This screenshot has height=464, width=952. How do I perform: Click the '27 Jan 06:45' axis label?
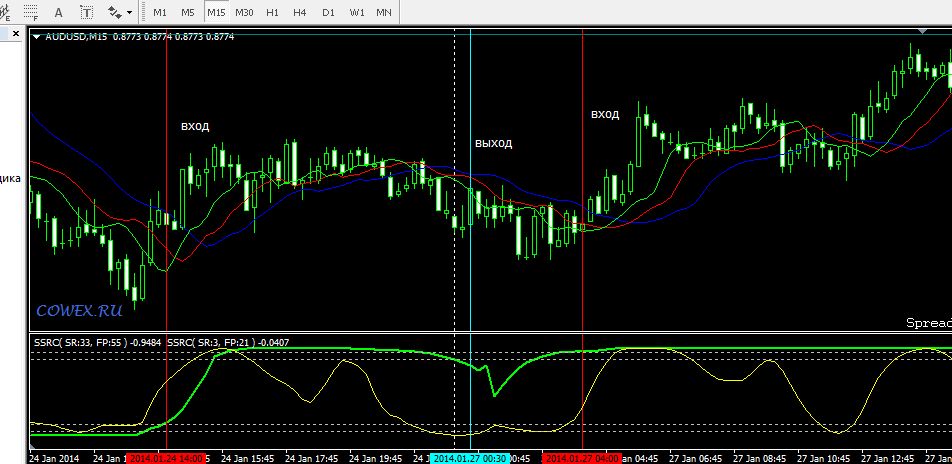(696, 459)
